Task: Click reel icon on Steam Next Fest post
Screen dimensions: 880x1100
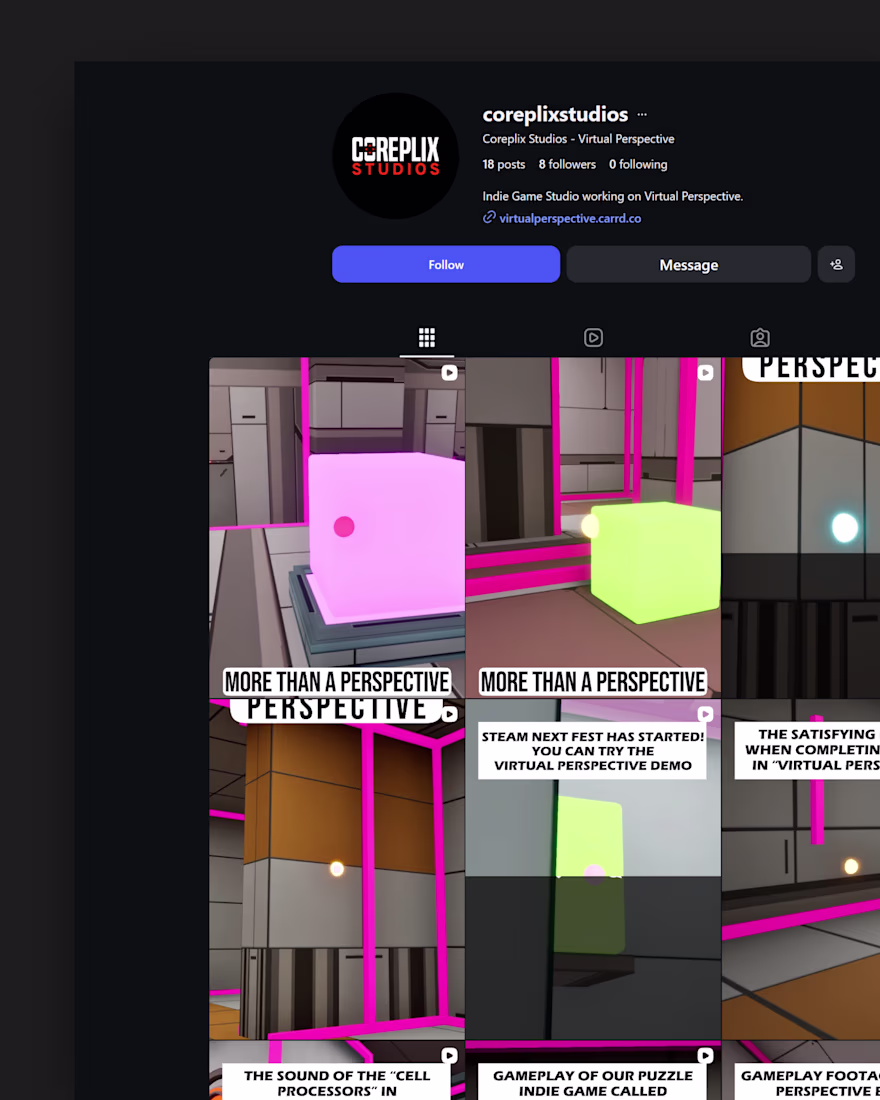Action: tap(705, 714)
